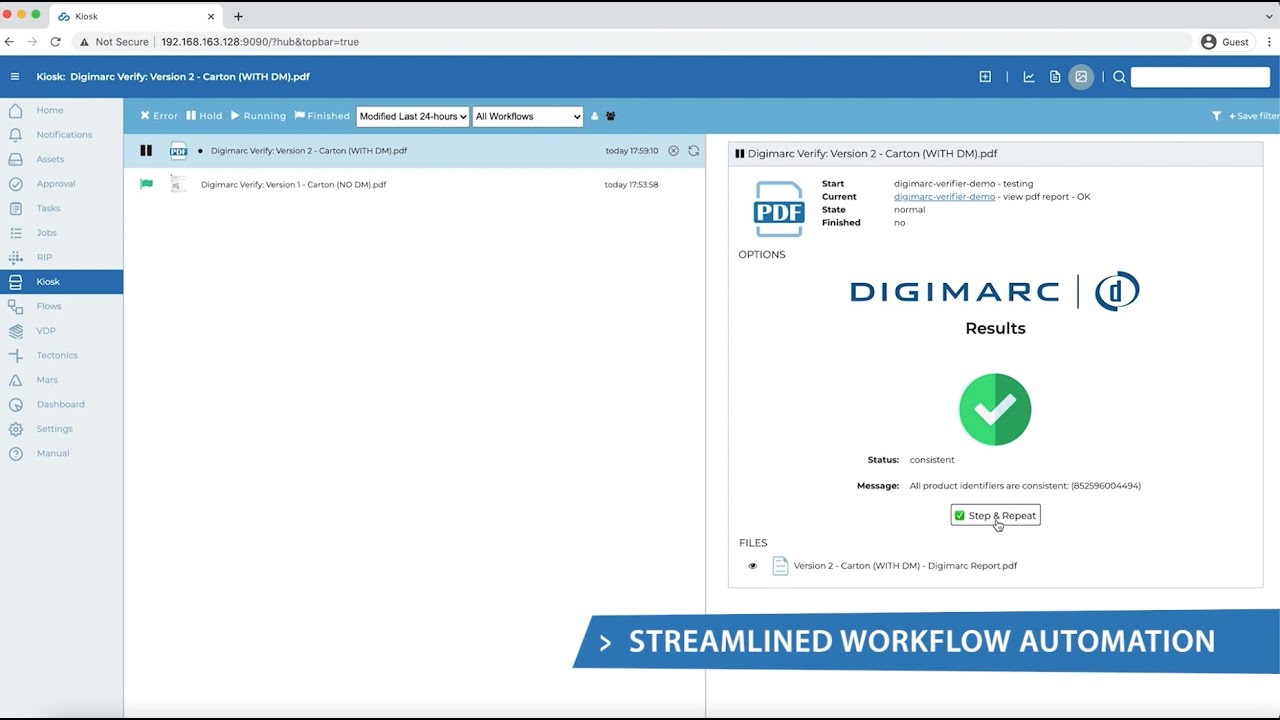
Task: Toggle the Running status filter
Action: tap(258, 116)
